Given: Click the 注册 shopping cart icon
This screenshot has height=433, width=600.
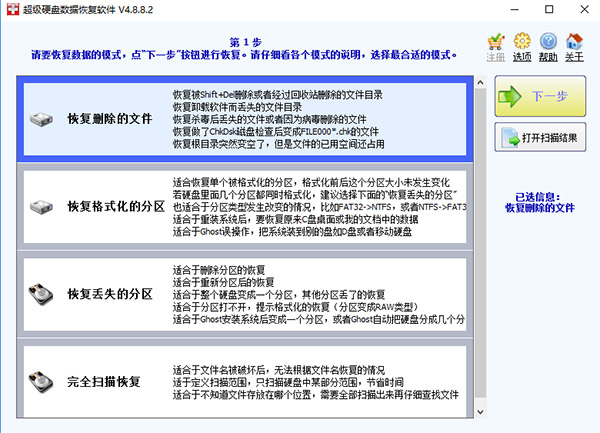Looking at the screenshot, I should point(496,42).
